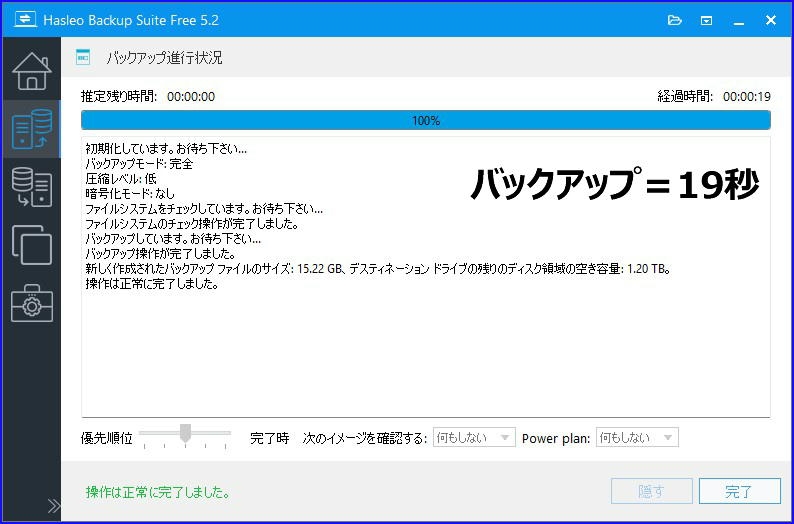The height and width of the screenshot is (524, 794).
Task: Open the Restore icon in sidebar
Action: point(31,187)
